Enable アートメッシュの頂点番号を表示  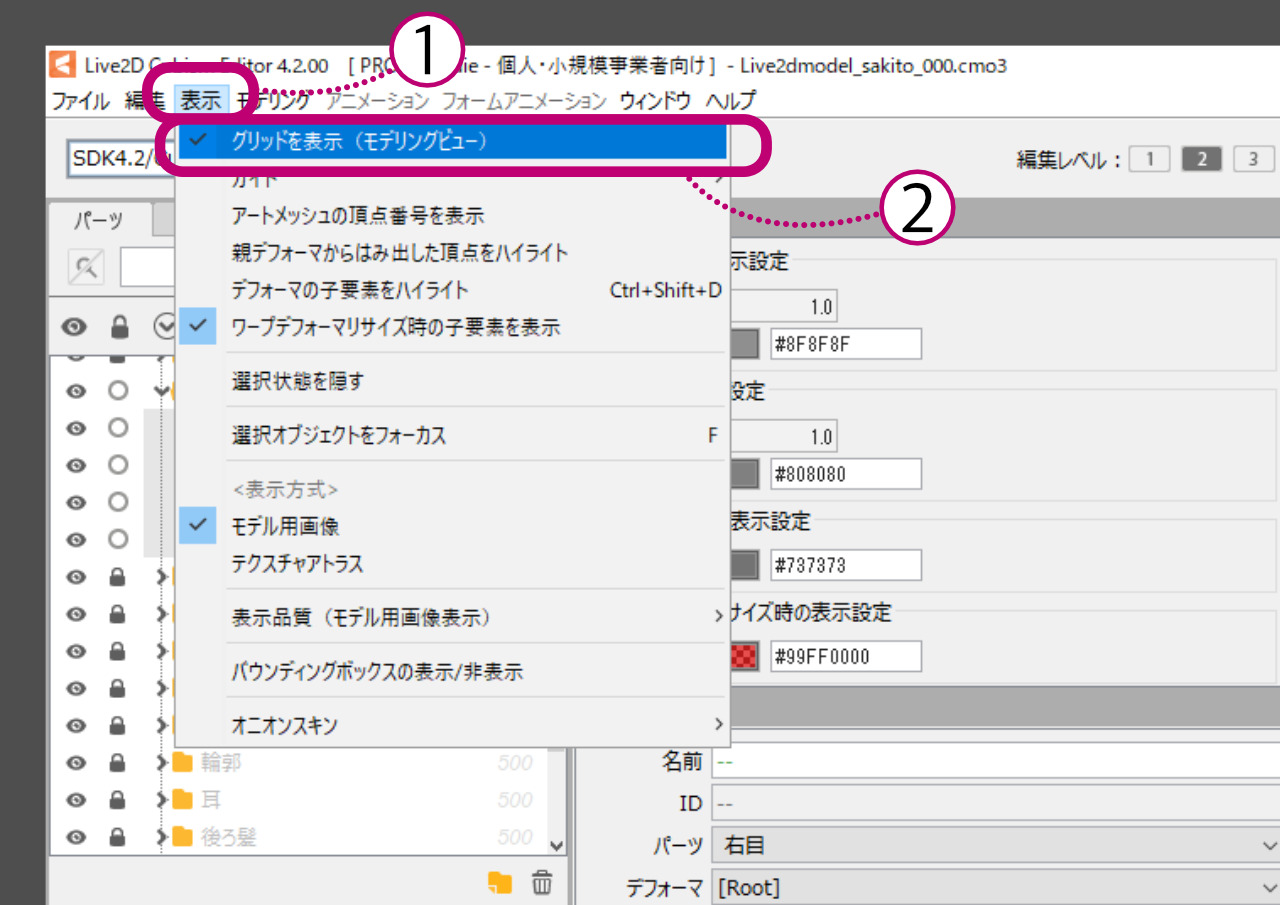(452, 215)
